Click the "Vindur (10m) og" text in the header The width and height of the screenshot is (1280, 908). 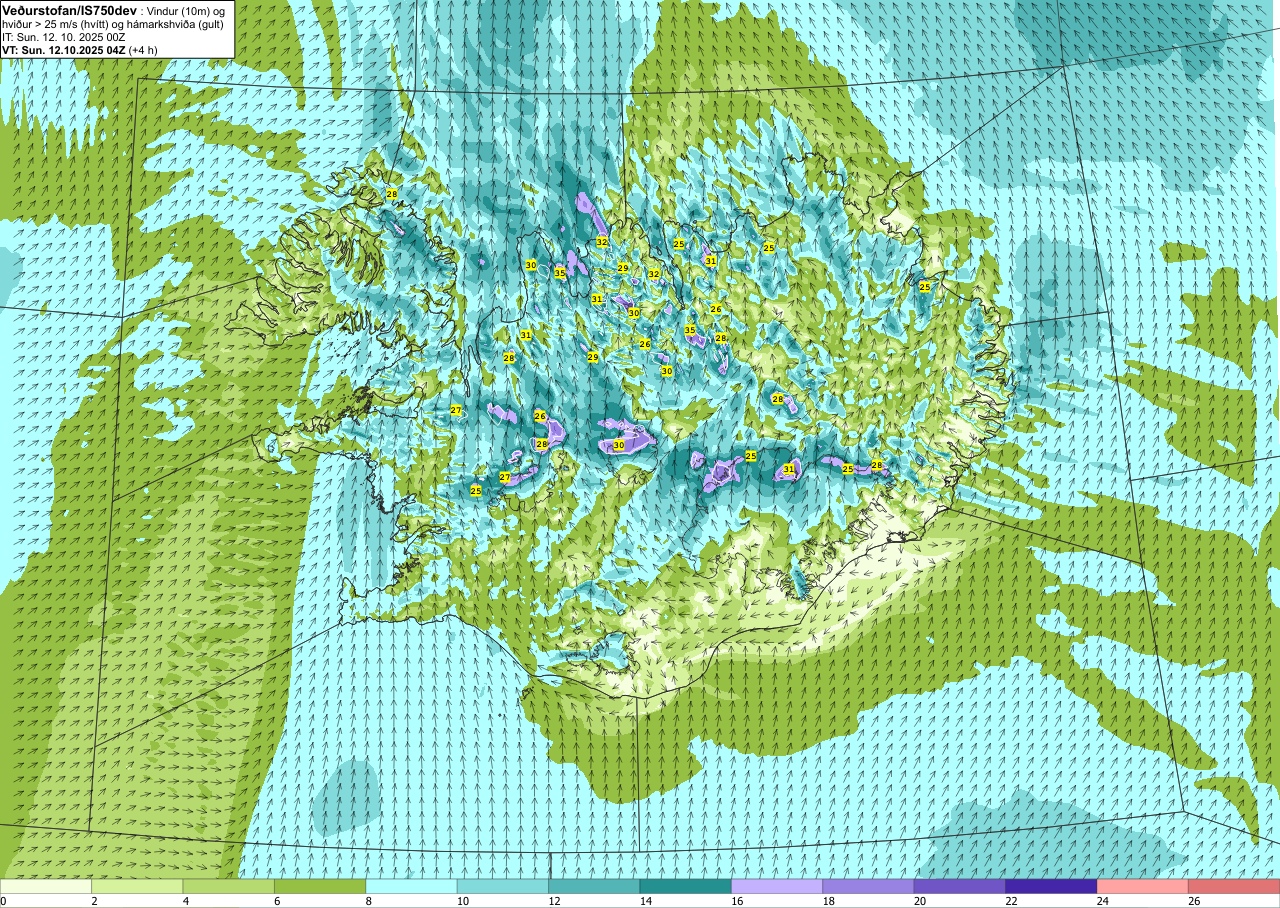pos(187,10)
